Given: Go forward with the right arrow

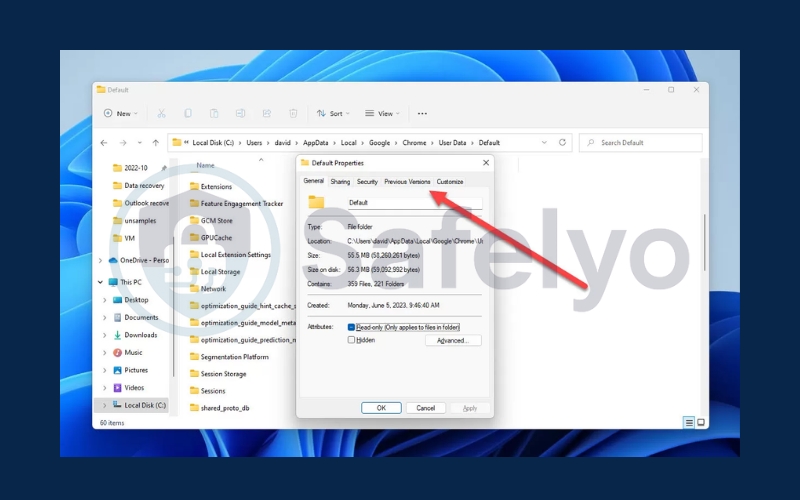Looking at the screenshot, I should [123, 143].
